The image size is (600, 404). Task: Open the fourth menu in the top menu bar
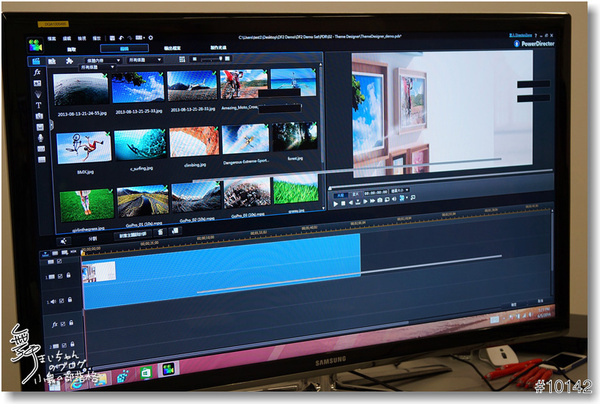click(x=97, y=38)
